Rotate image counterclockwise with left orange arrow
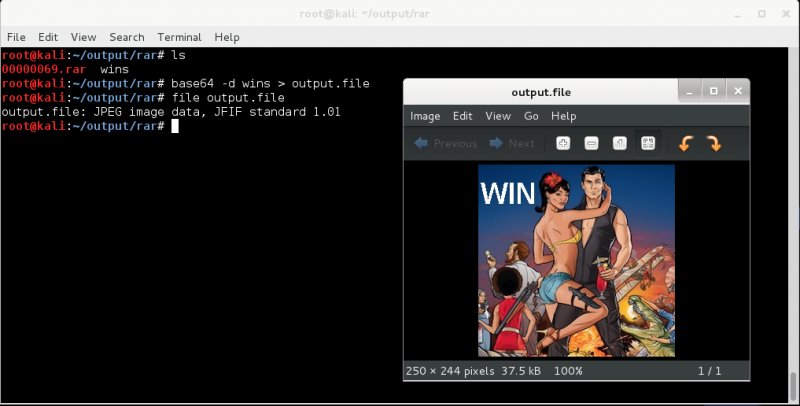The width and height of the screenshot is (800, 406). (686, 143)
